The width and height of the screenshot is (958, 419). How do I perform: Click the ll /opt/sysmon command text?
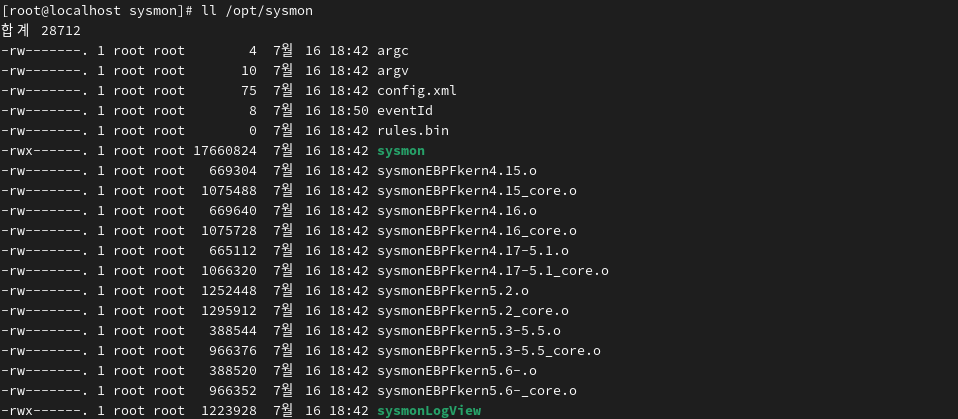pyautogui.click(x=257, y=11)
